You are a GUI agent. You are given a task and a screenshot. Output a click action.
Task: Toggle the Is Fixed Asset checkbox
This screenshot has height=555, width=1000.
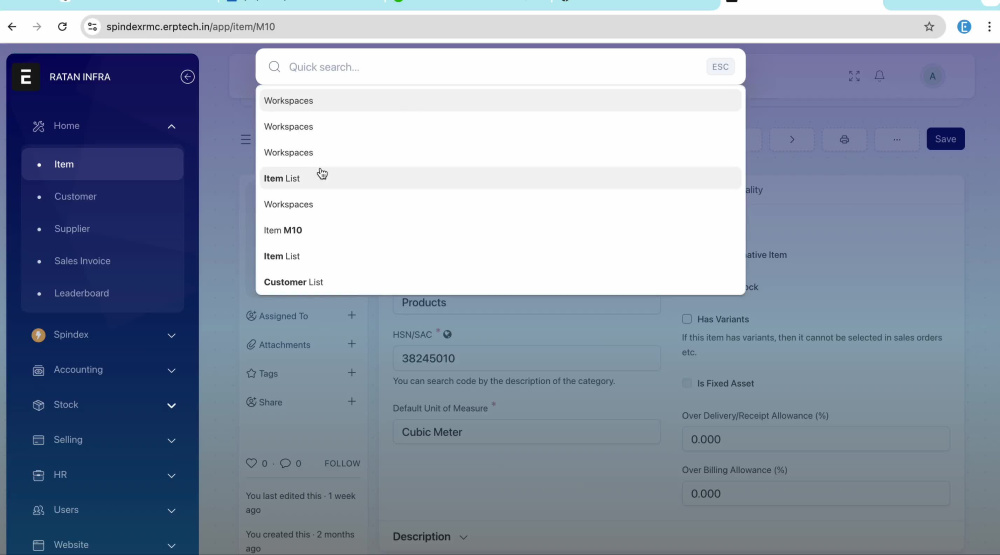pyautogui.click(x=687, y=383)
